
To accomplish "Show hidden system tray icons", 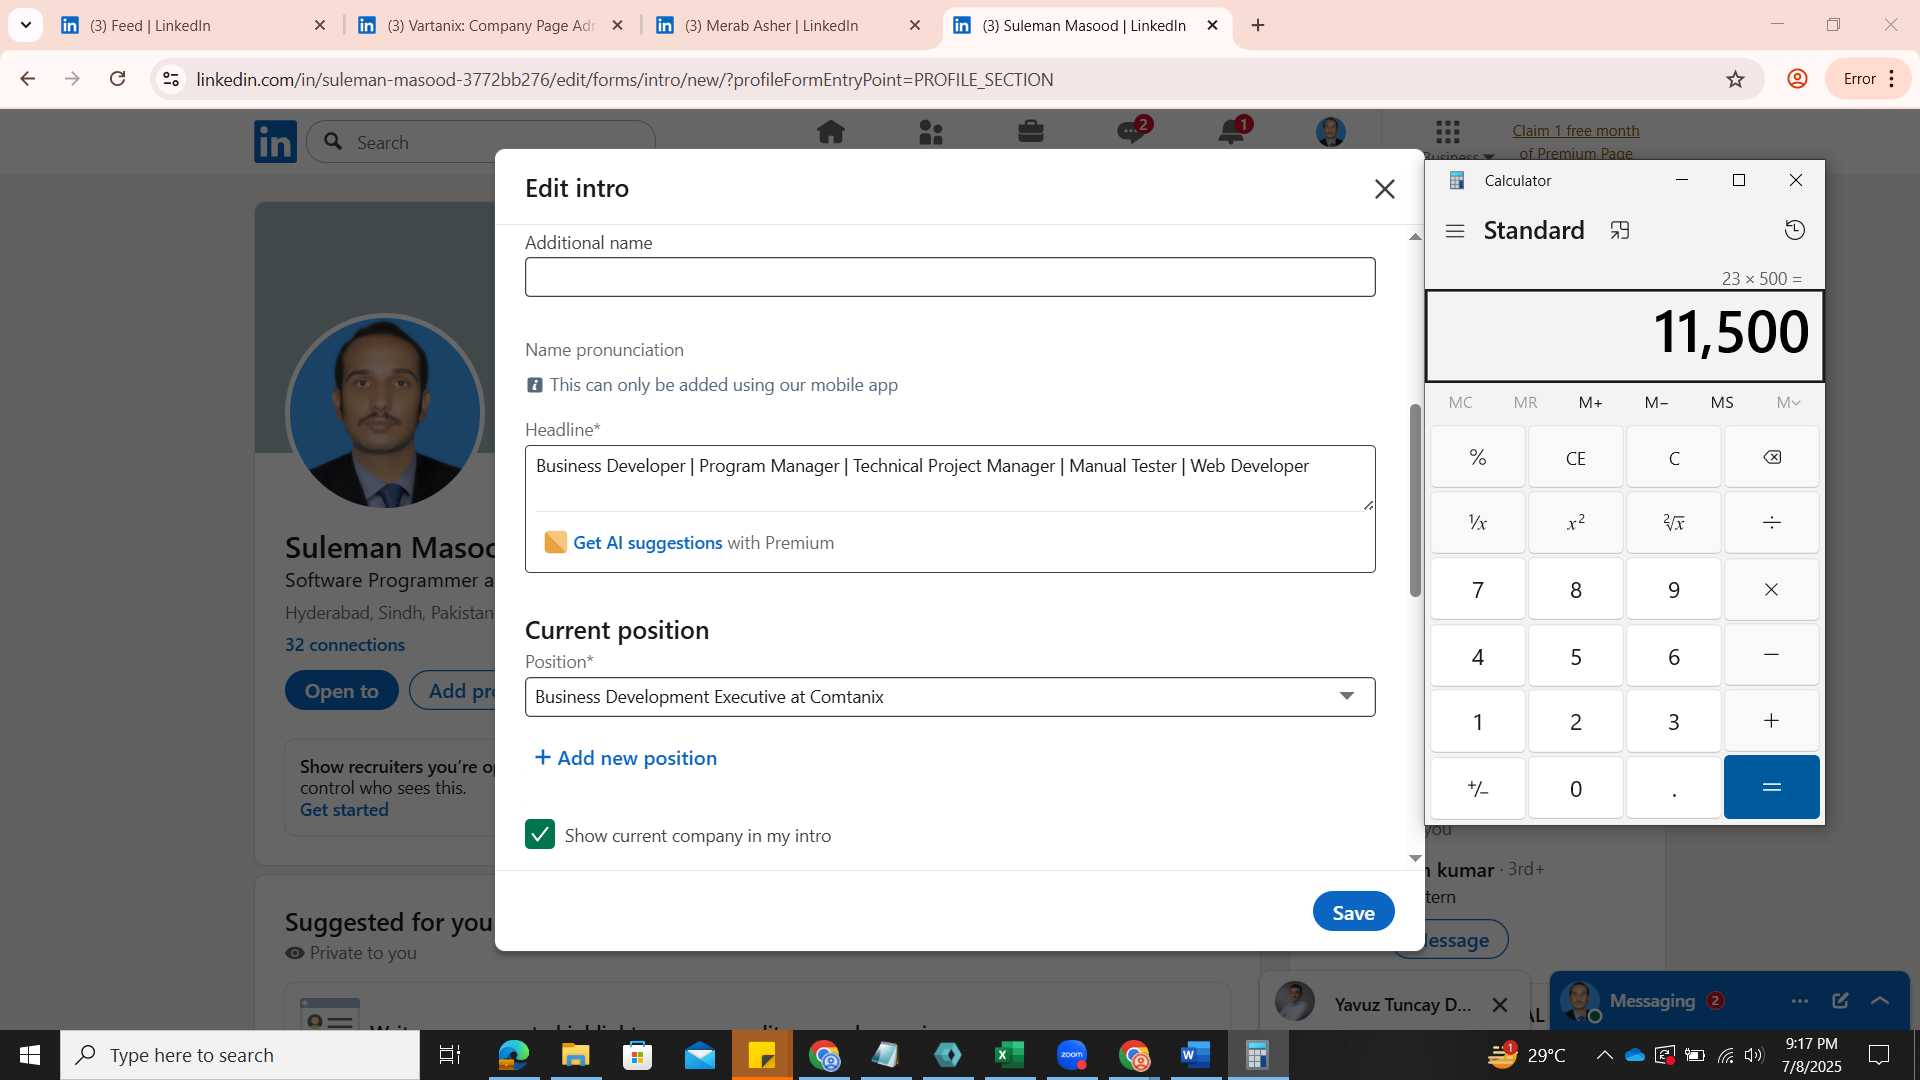I will click(x=1604, y=1055).
